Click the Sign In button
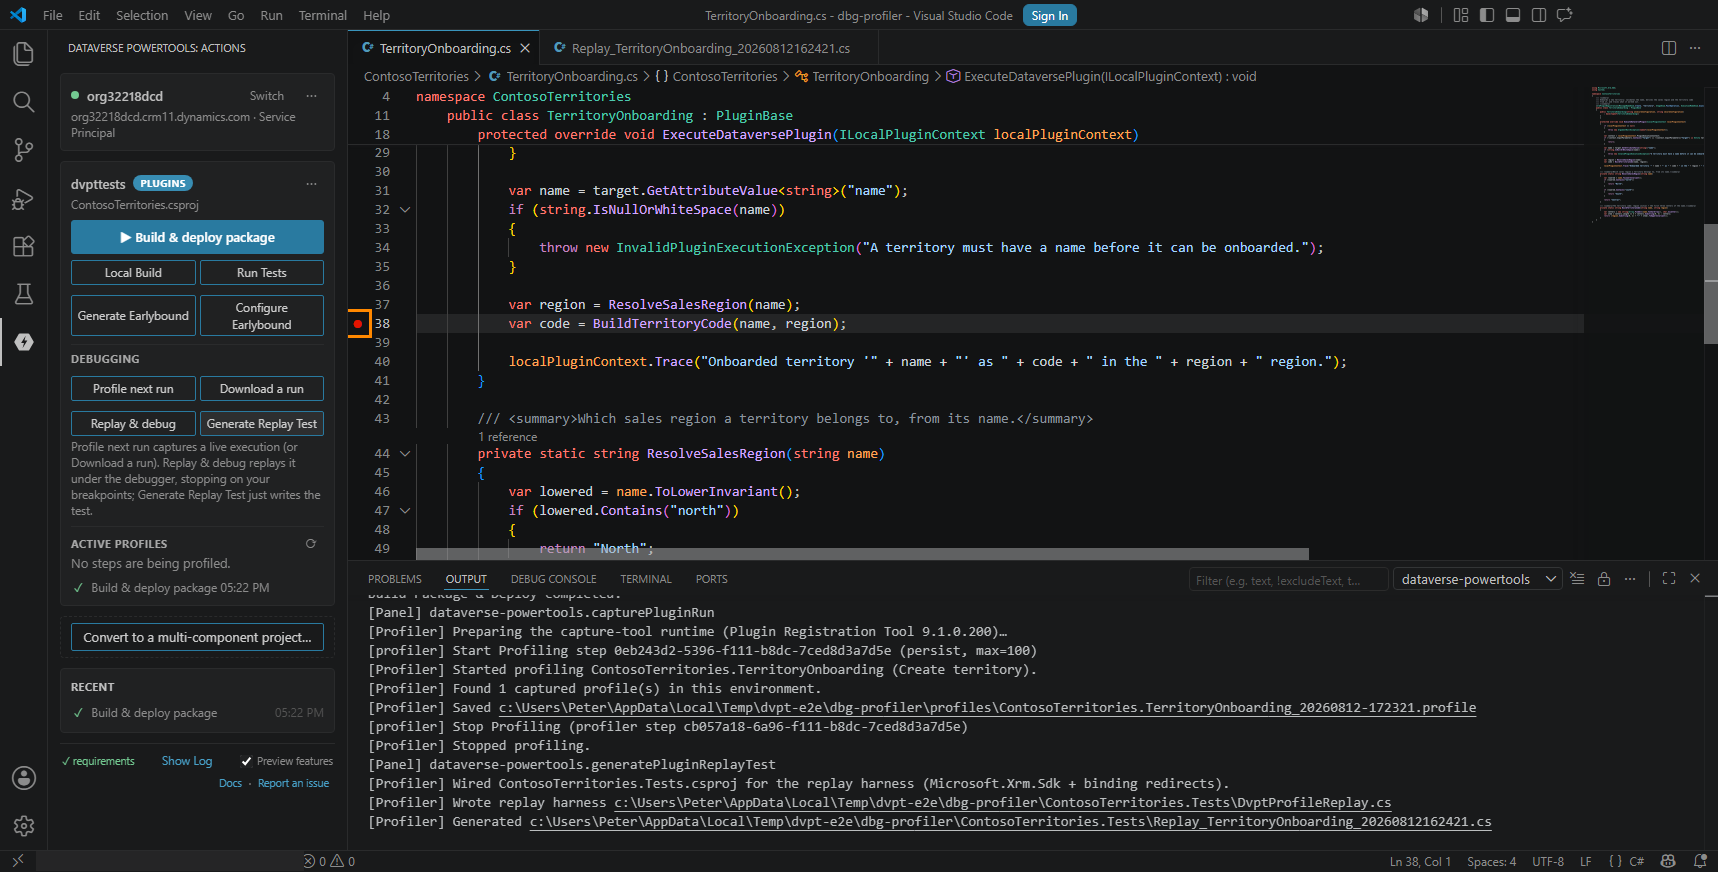 (1050, 15)
